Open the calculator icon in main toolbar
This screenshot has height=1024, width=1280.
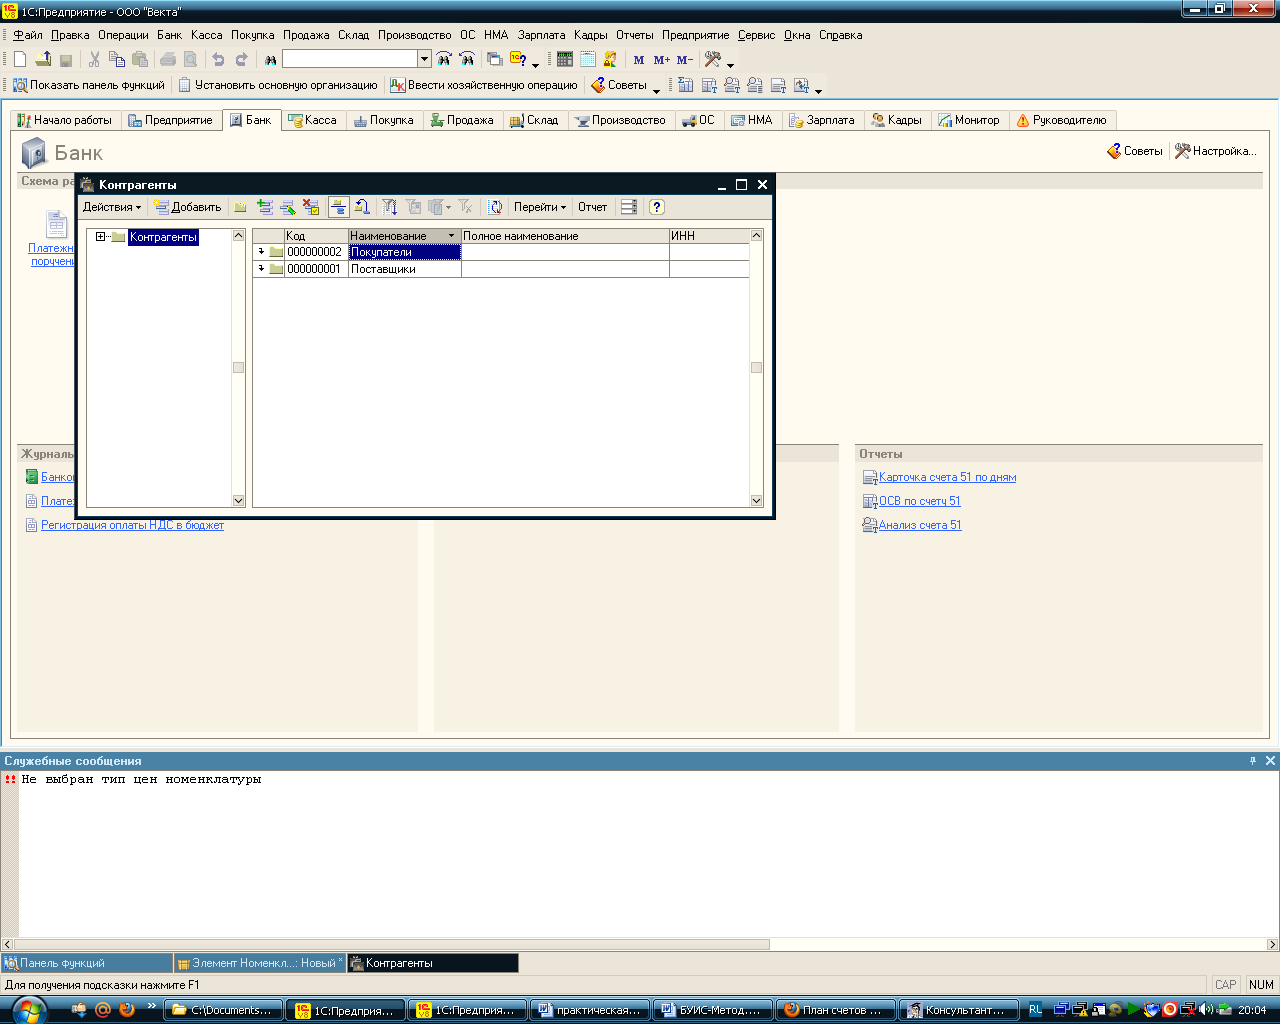click(565, 60)
